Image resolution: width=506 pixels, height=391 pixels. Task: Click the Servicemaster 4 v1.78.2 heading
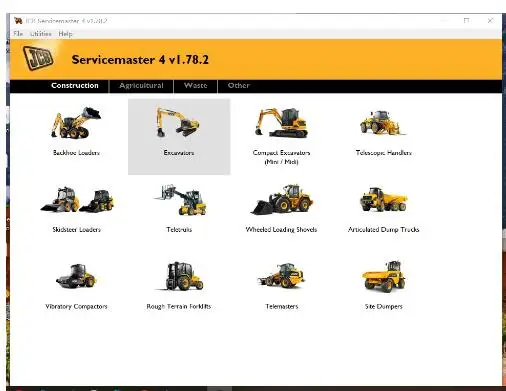140,60
